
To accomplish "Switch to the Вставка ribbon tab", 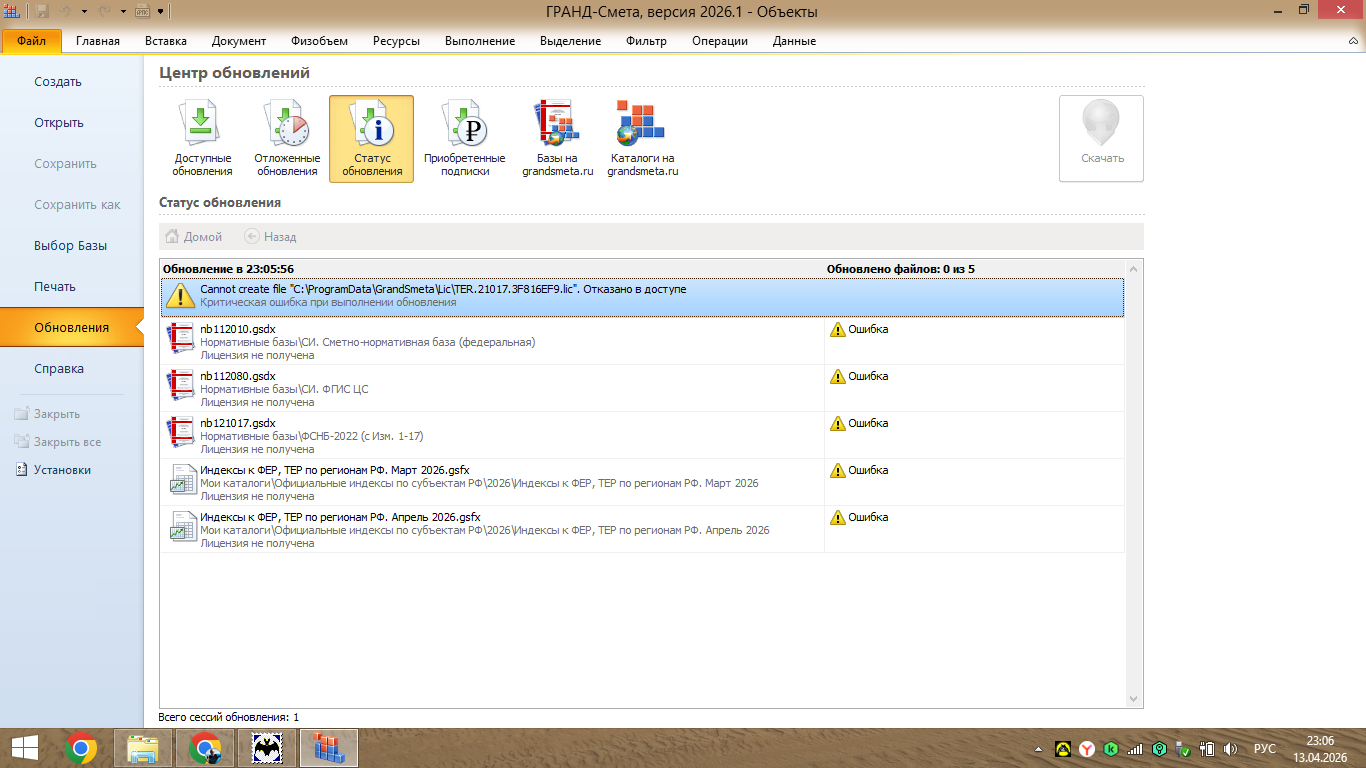I will [x=166, y=41].
